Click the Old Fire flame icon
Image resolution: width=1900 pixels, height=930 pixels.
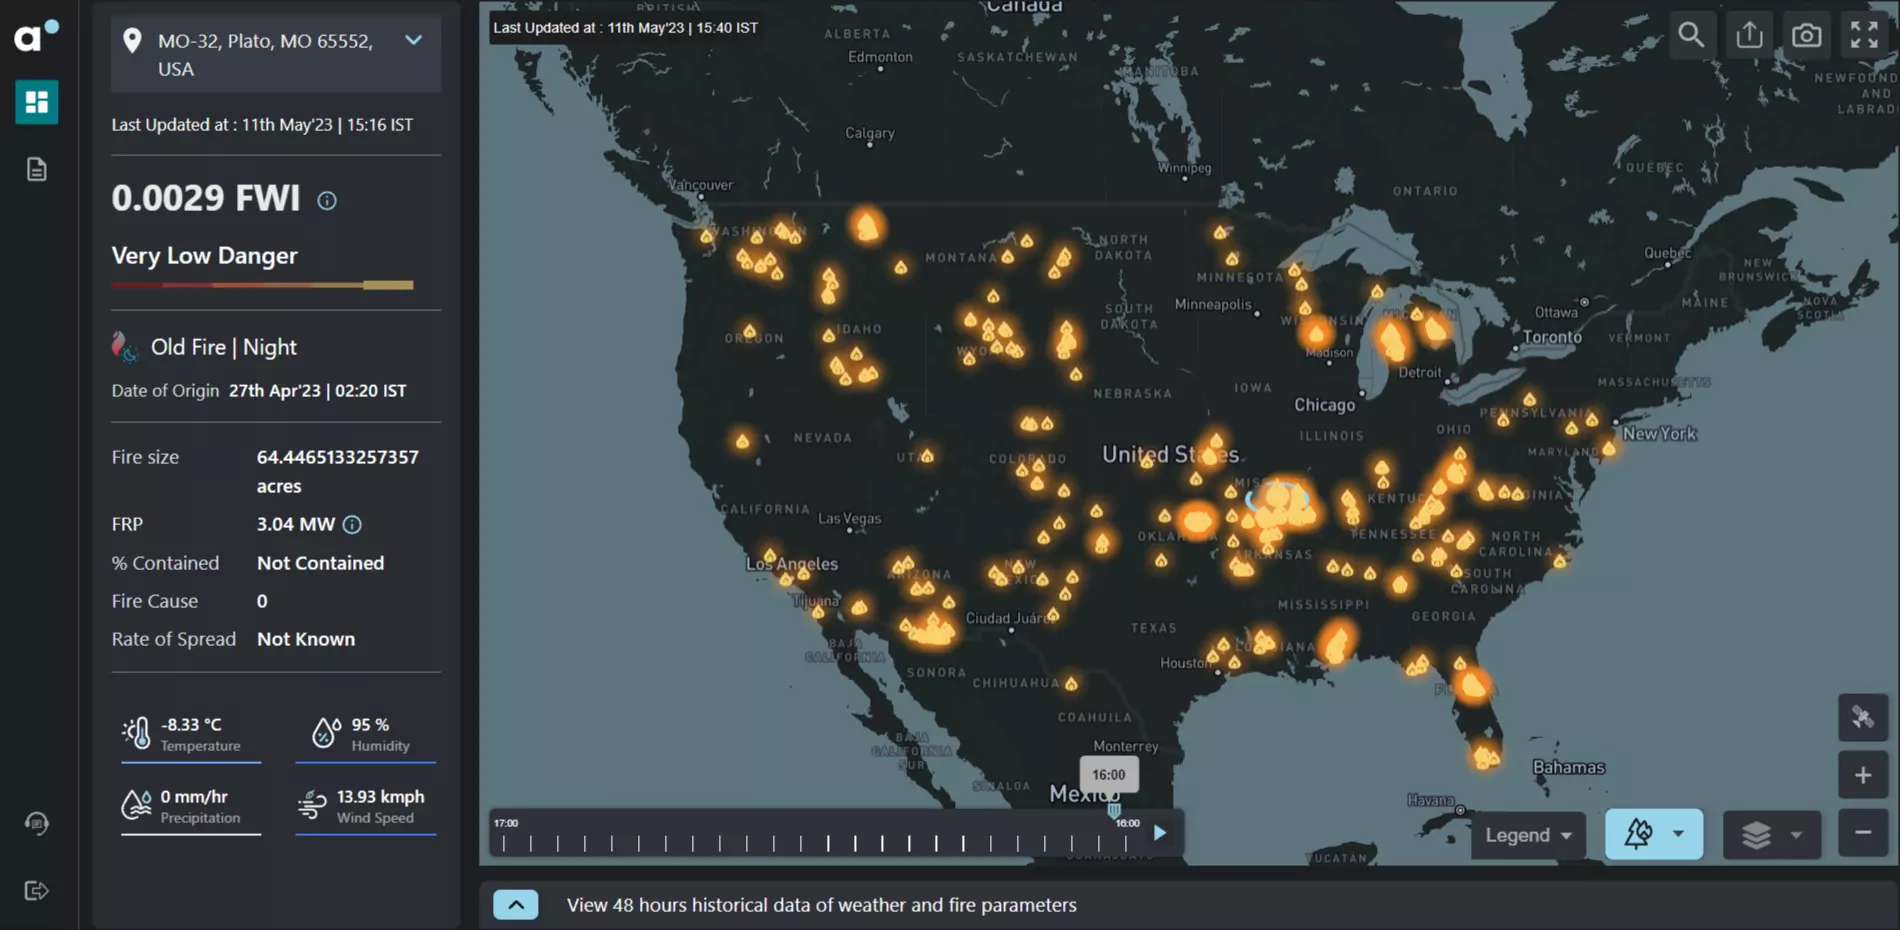124,346
